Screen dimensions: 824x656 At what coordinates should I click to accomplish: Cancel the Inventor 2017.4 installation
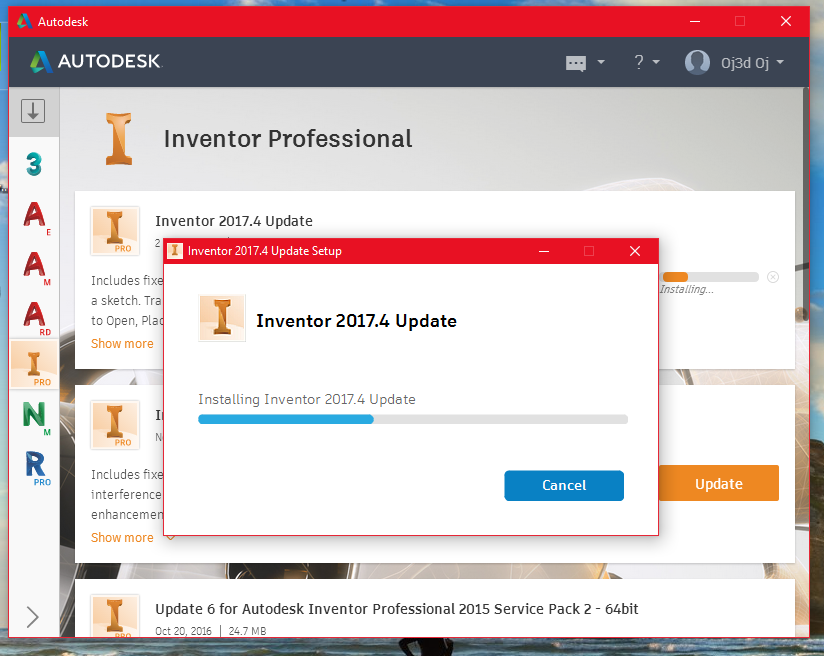pyautogui.click(x=563, y=484)
